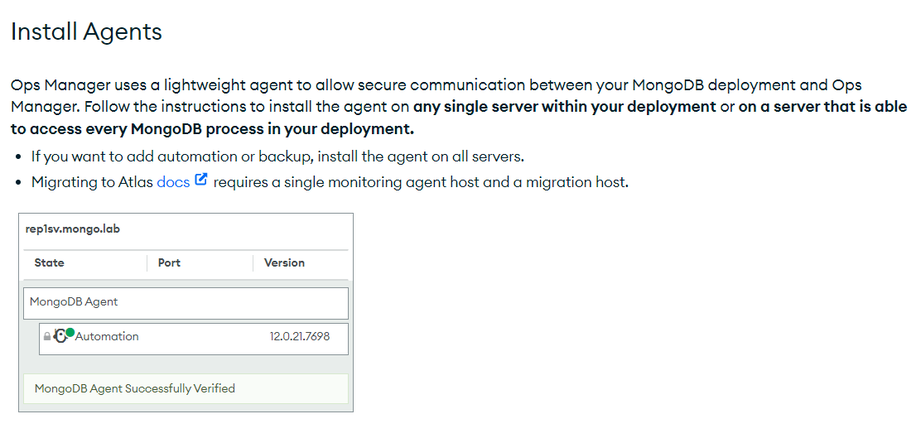
Task: Click the Port column header
Action: coord(169,262)
